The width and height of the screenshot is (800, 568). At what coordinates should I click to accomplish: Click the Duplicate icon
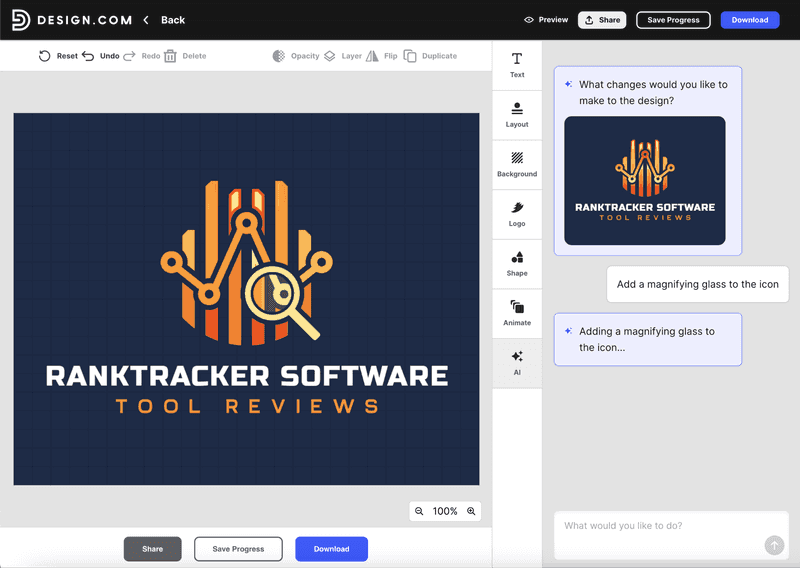(x=410, y=56)
